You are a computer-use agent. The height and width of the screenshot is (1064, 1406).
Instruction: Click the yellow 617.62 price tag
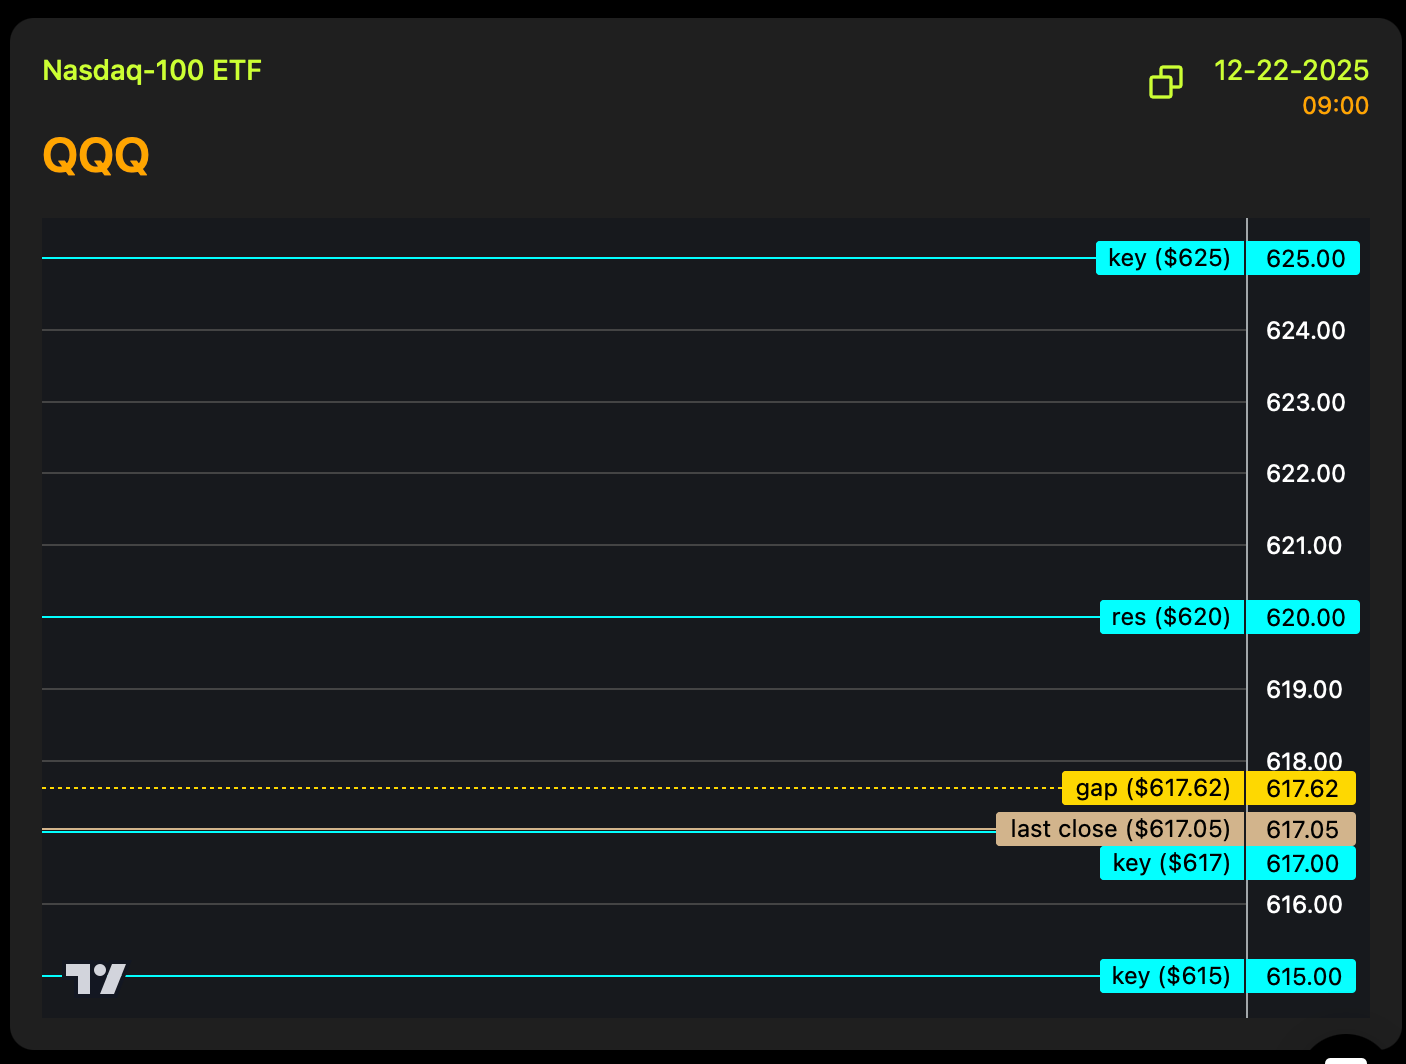(x=1301, y=789)
